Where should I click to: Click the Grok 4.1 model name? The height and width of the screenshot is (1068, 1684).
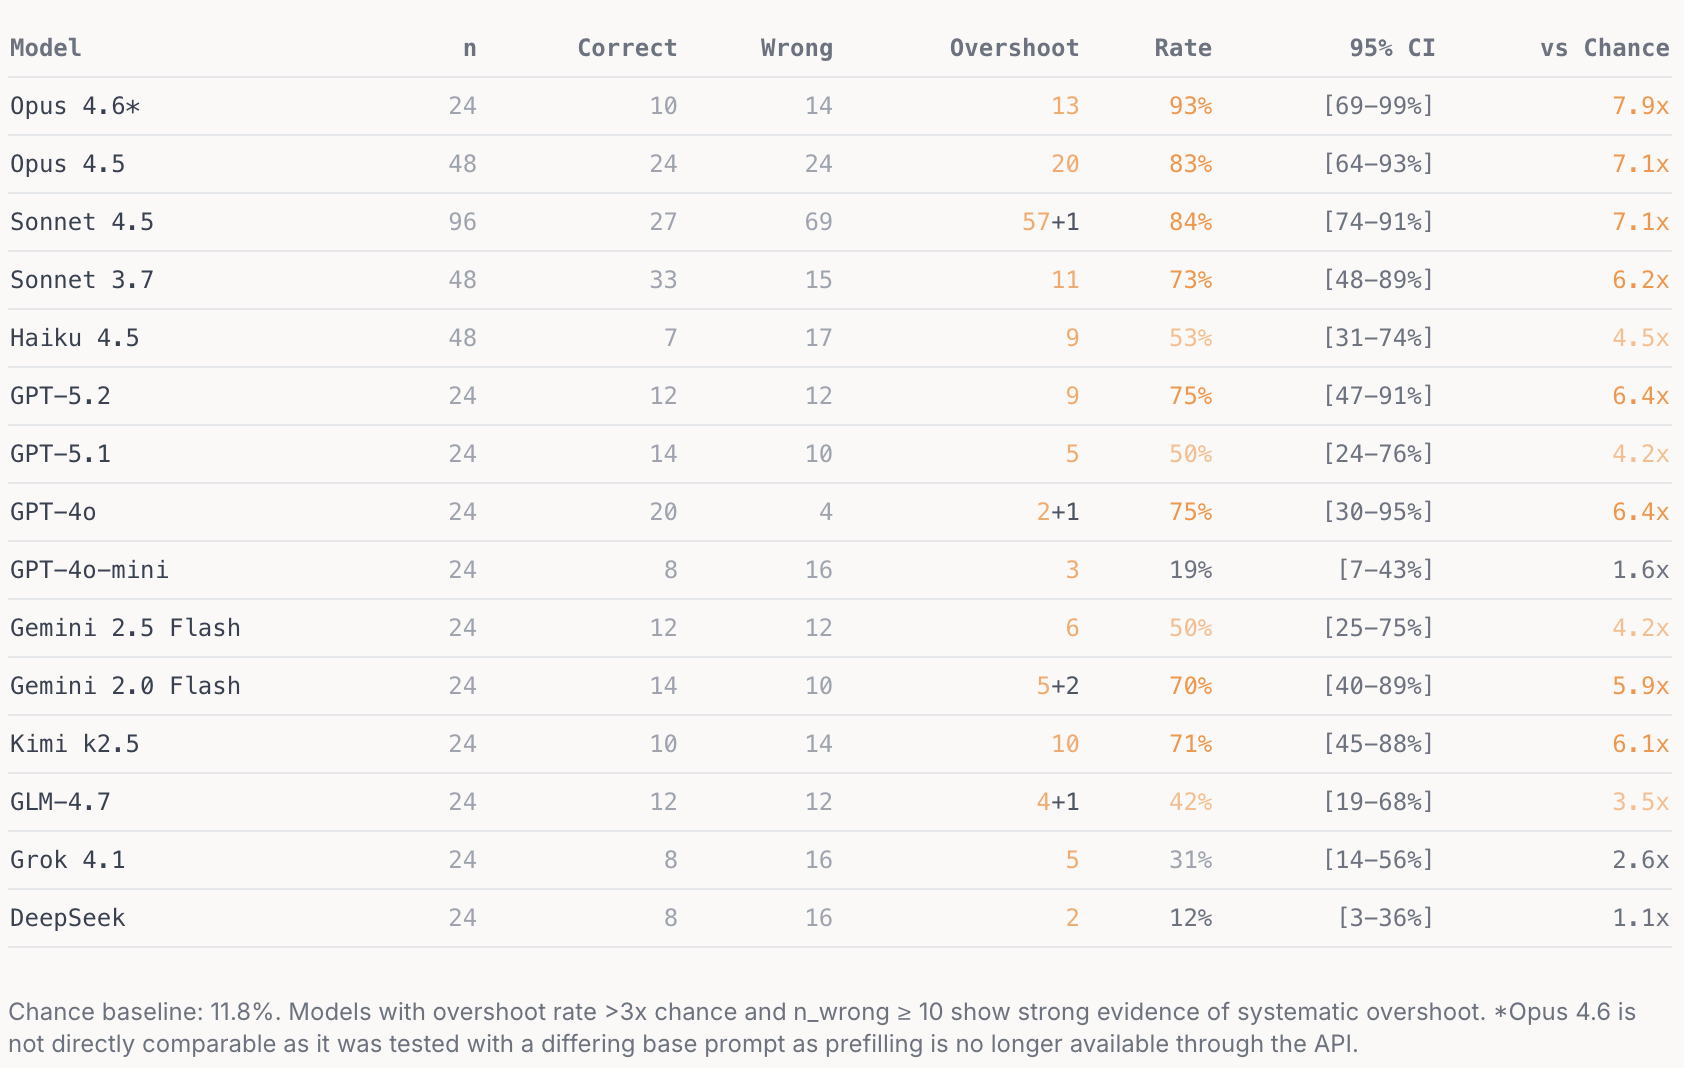point(68,860)
